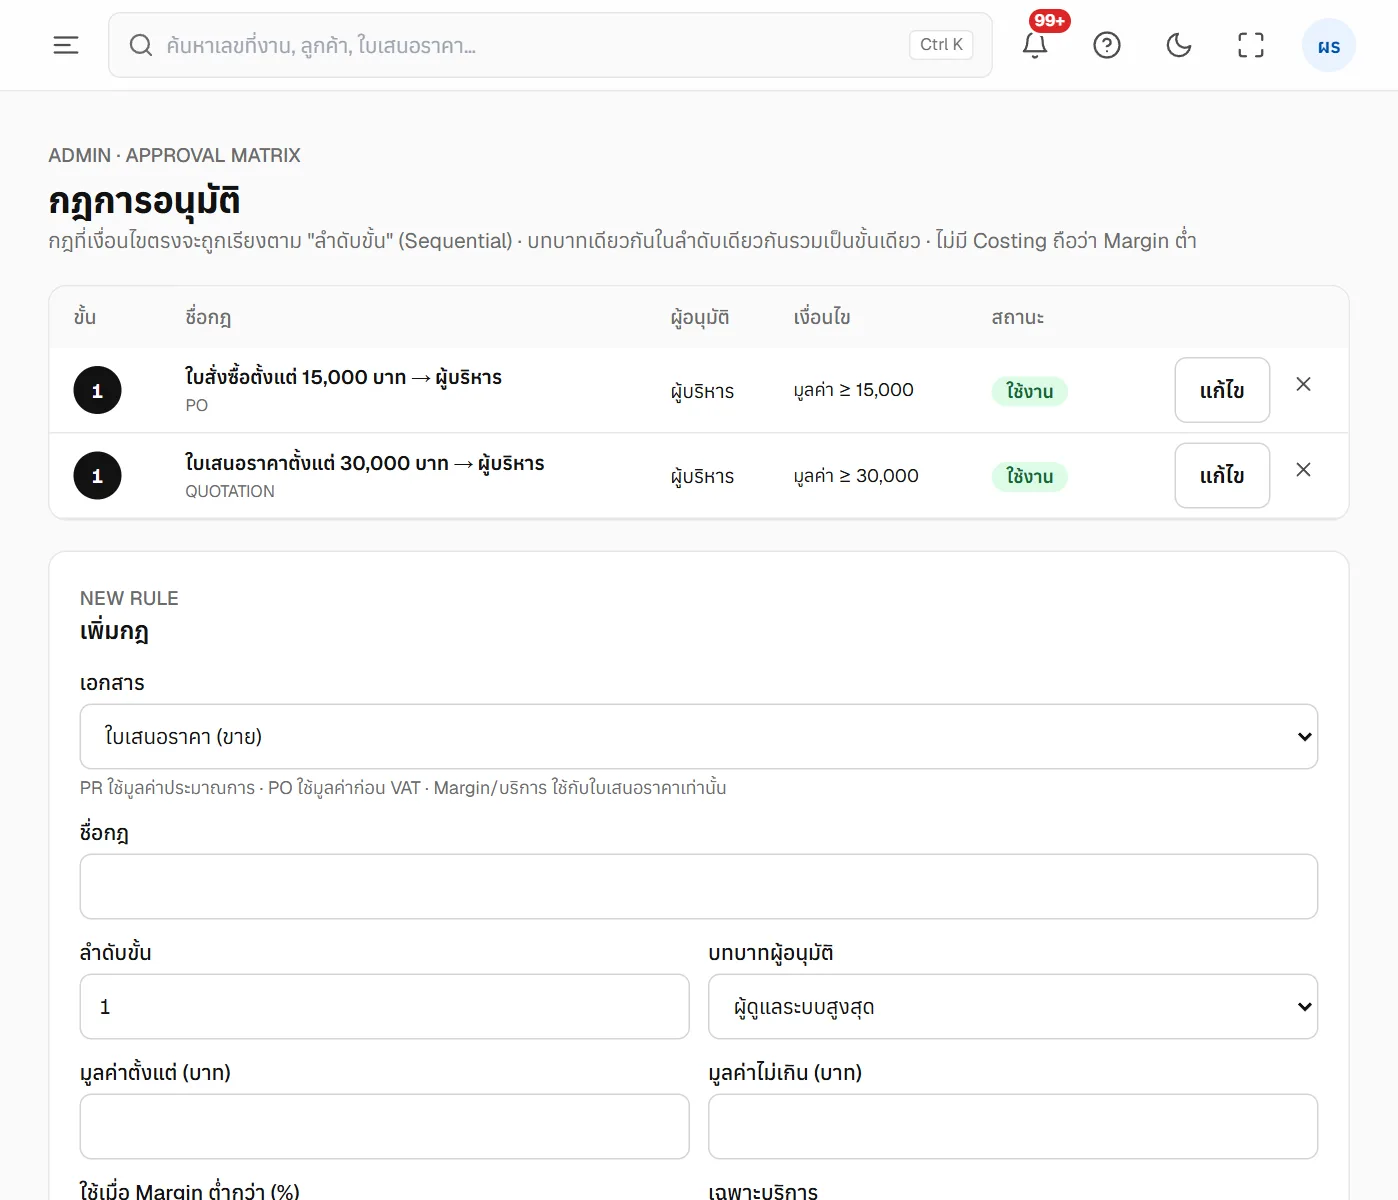Screen dimensions: 1398x1200
Task: Click condition มูลค่า ≥ 15,000
Action: point(854,390)
